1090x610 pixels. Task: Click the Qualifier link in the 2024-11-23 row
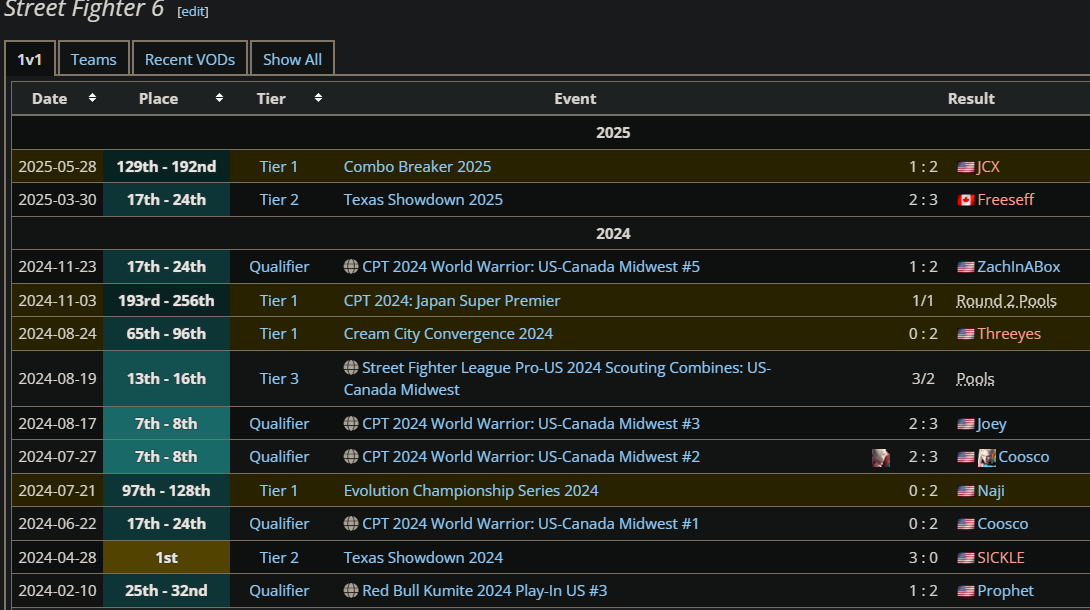279,267
